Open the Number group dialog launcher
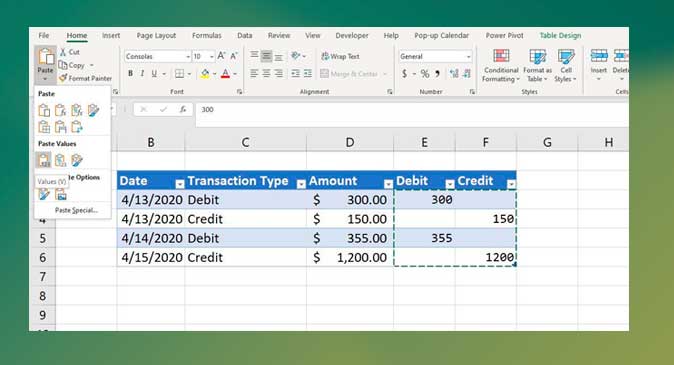The width and height of the screenshot is (674, 365). pos(472,92)
